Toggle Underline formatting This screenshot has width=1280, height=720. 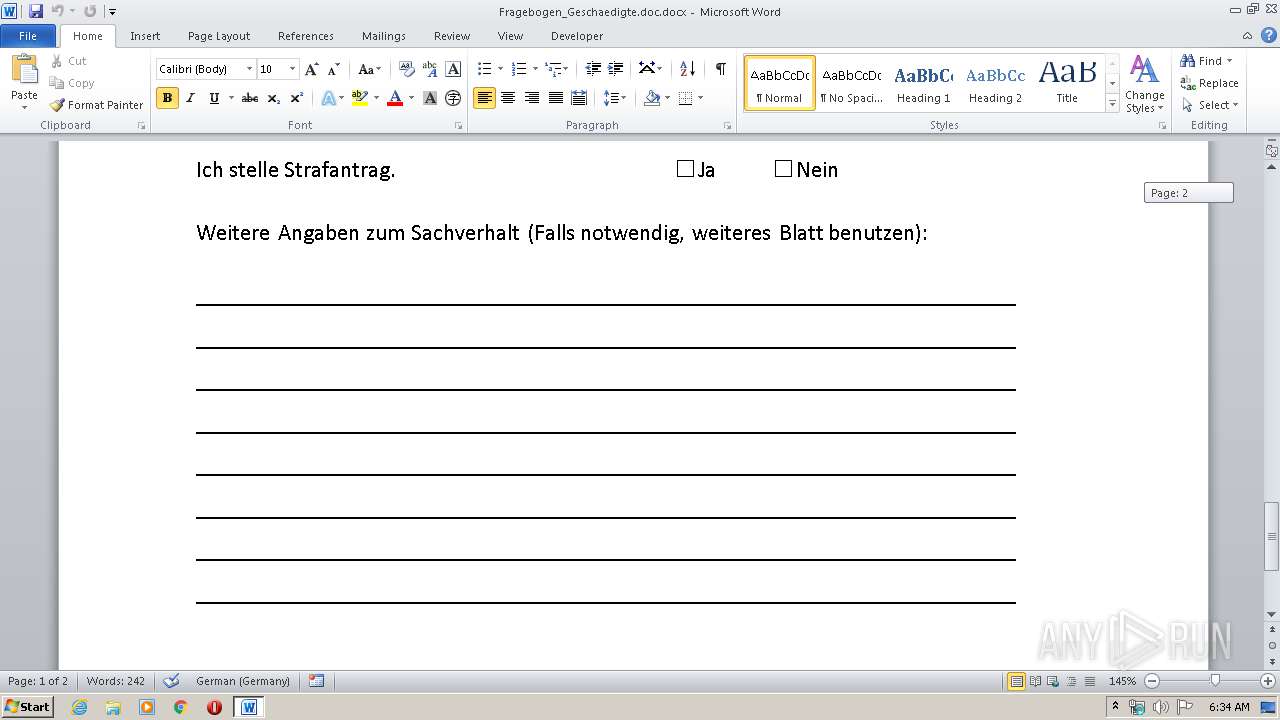point(214,98)
